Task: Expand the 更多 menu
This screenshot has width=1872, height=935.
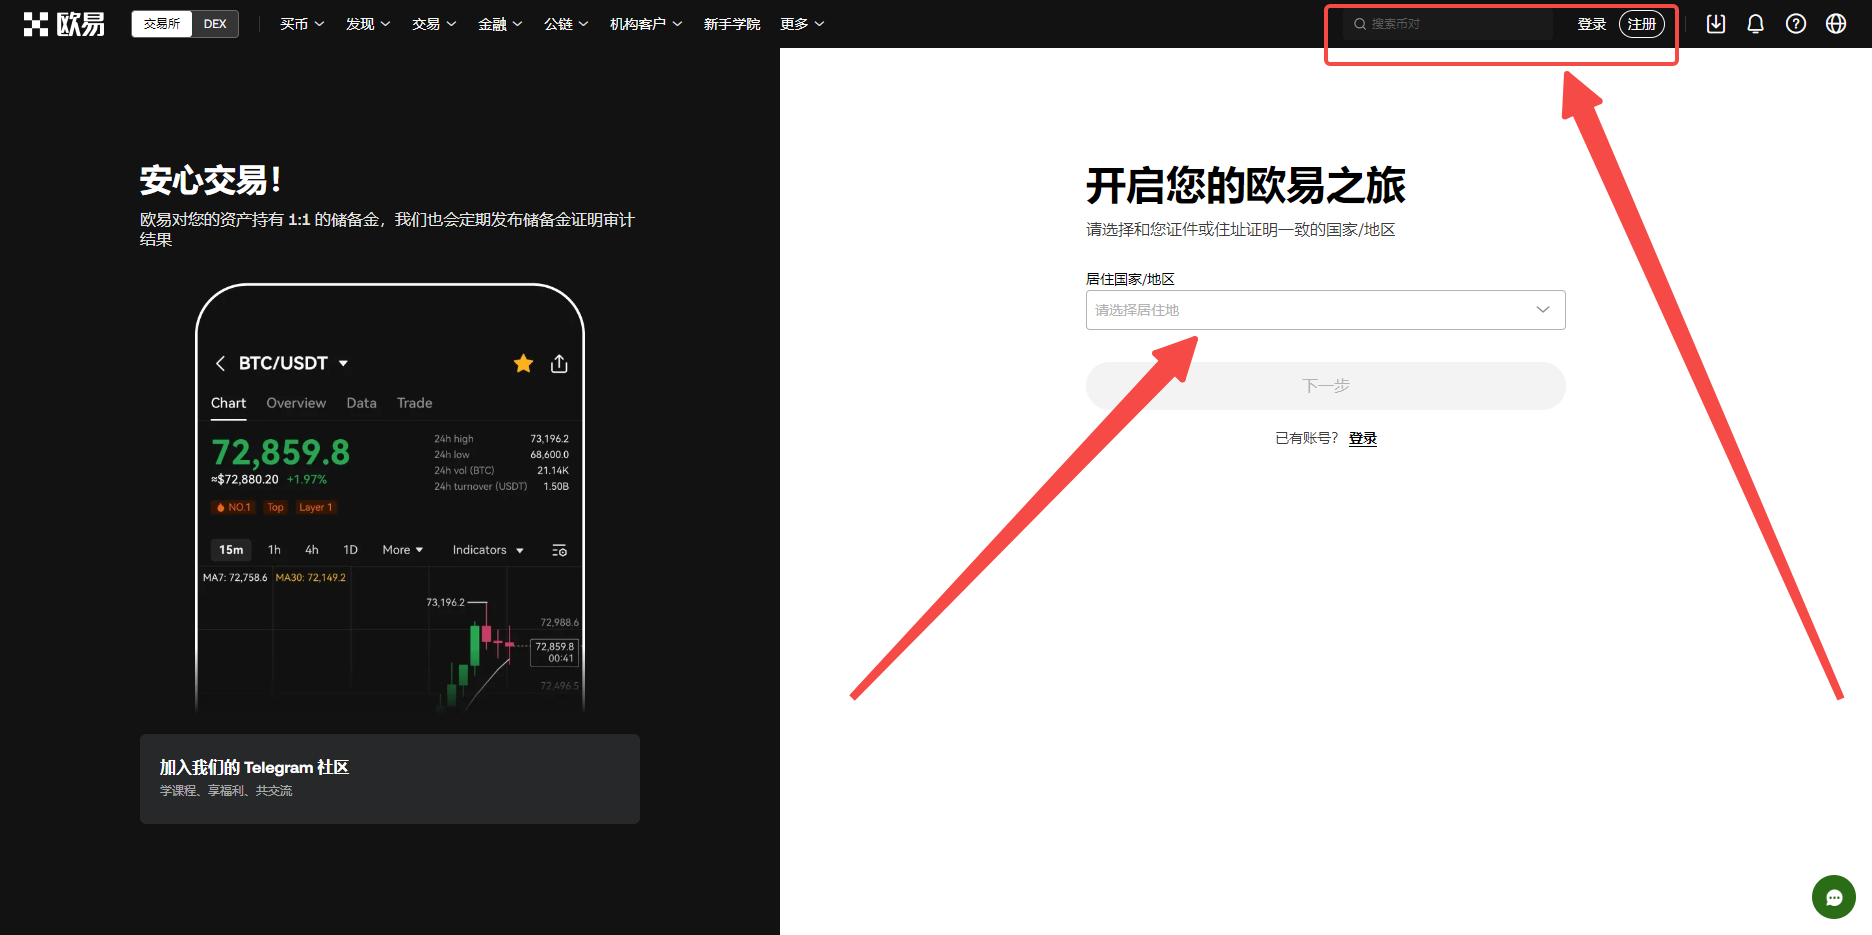Action: pos(802,24)
